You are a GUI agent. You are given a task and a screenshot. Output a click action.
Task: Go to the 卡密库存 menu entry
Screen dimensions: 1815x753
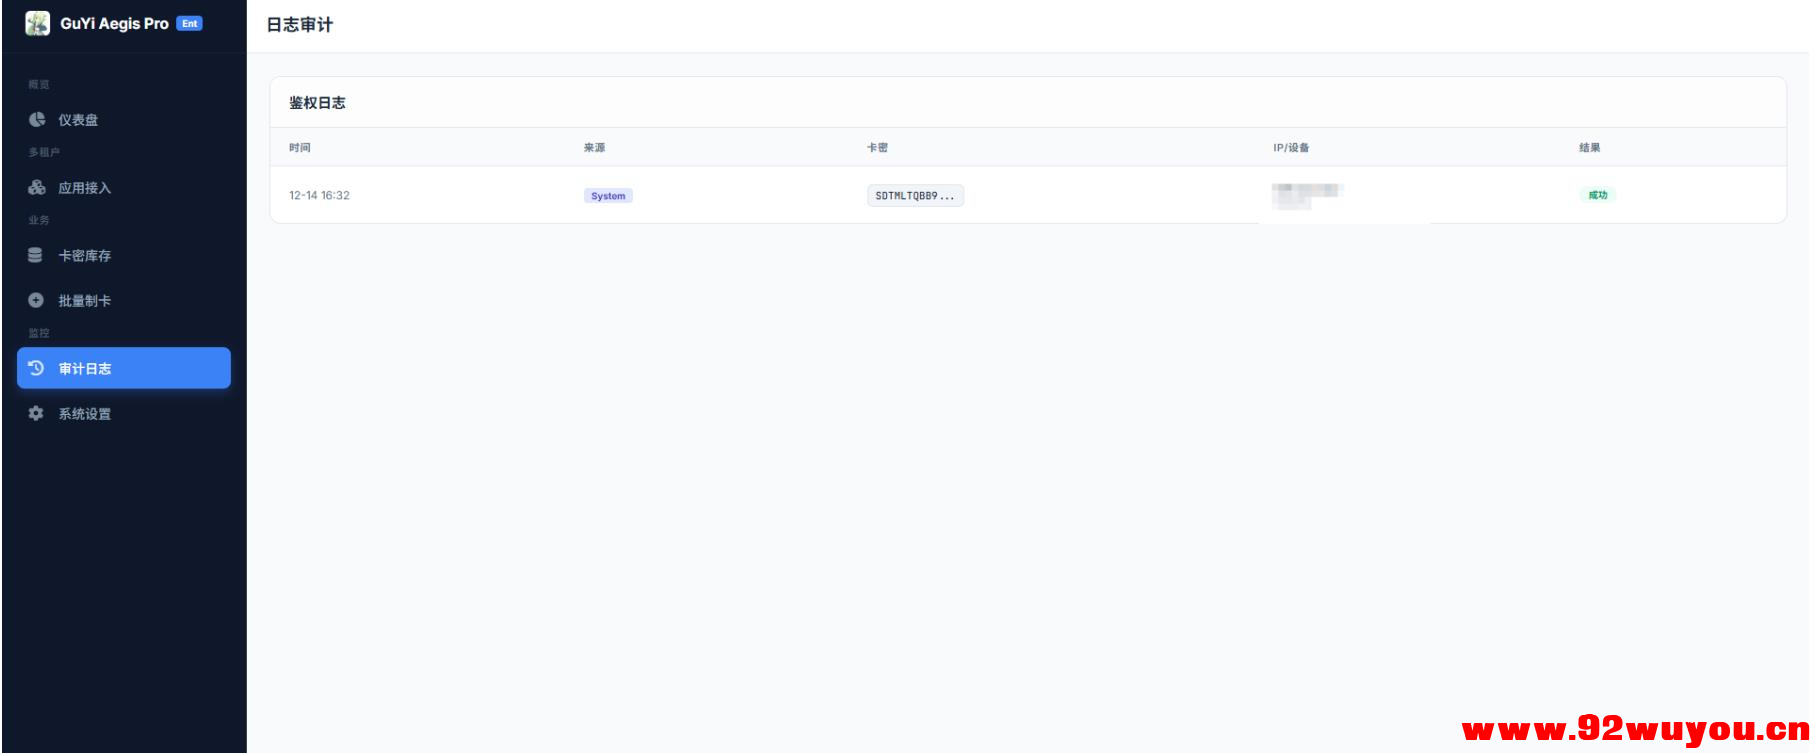84,256
